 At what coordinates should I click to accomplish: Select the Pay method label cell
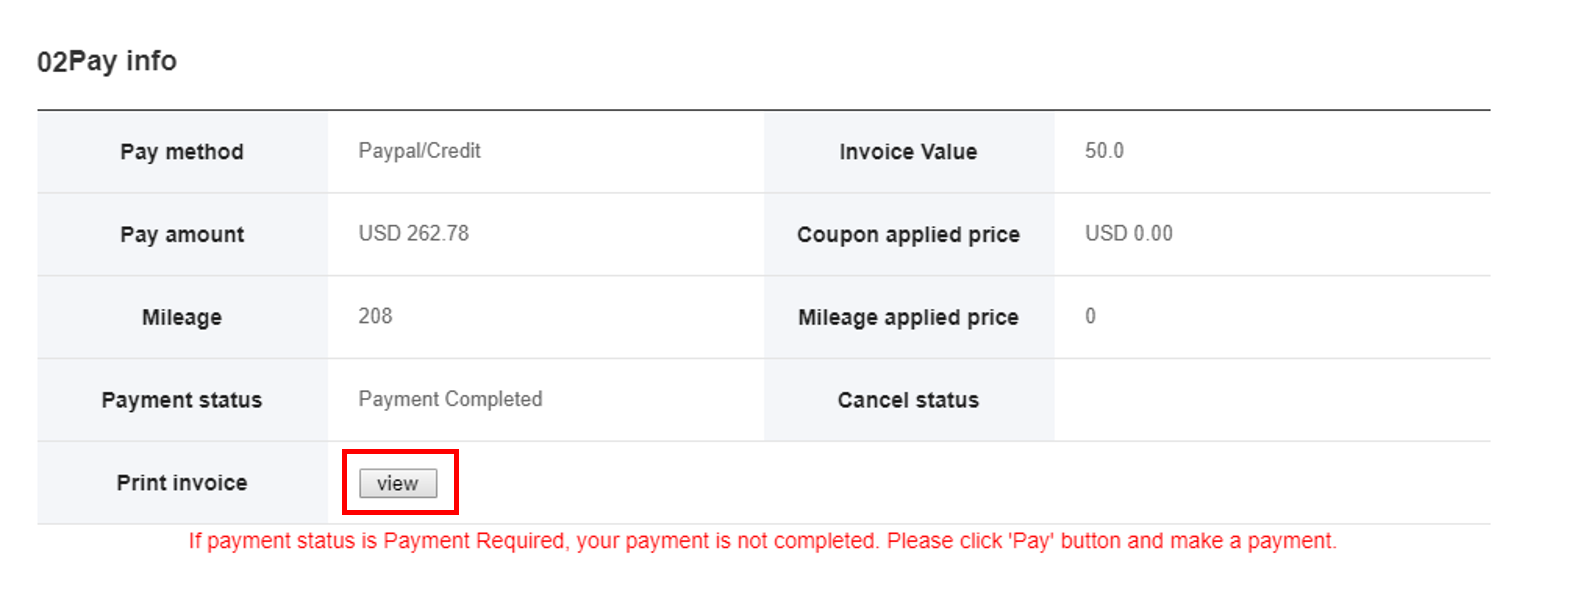[182, 152]
